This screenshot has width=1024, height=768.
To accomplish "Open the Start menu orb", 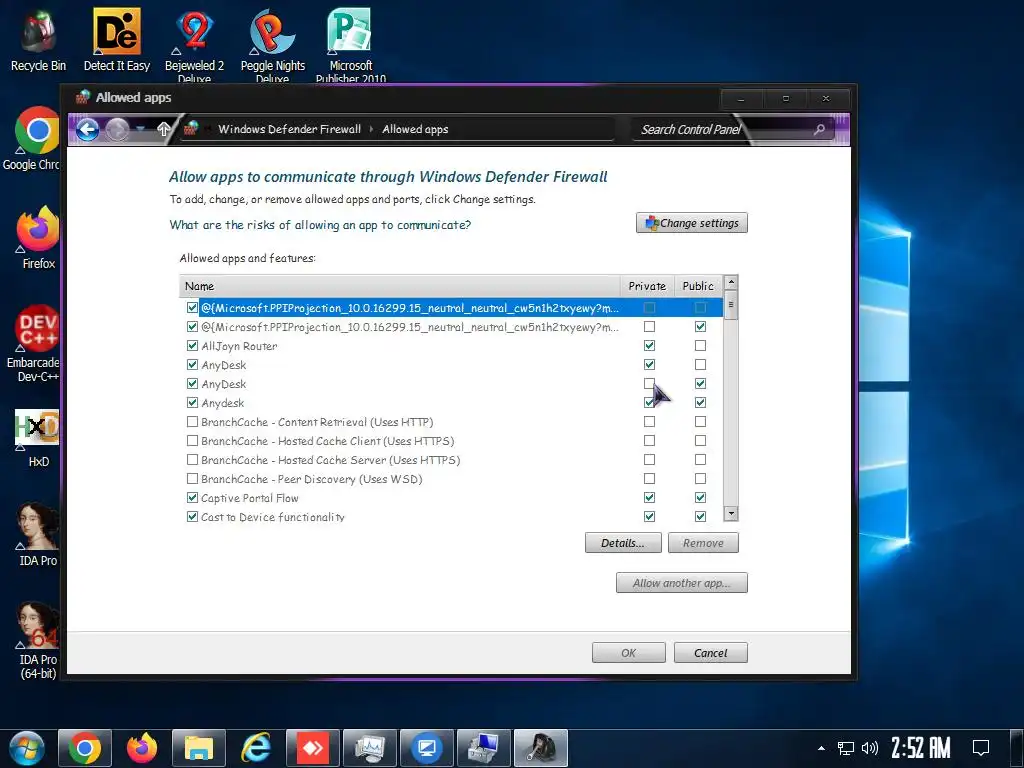I will pos(27,748).
